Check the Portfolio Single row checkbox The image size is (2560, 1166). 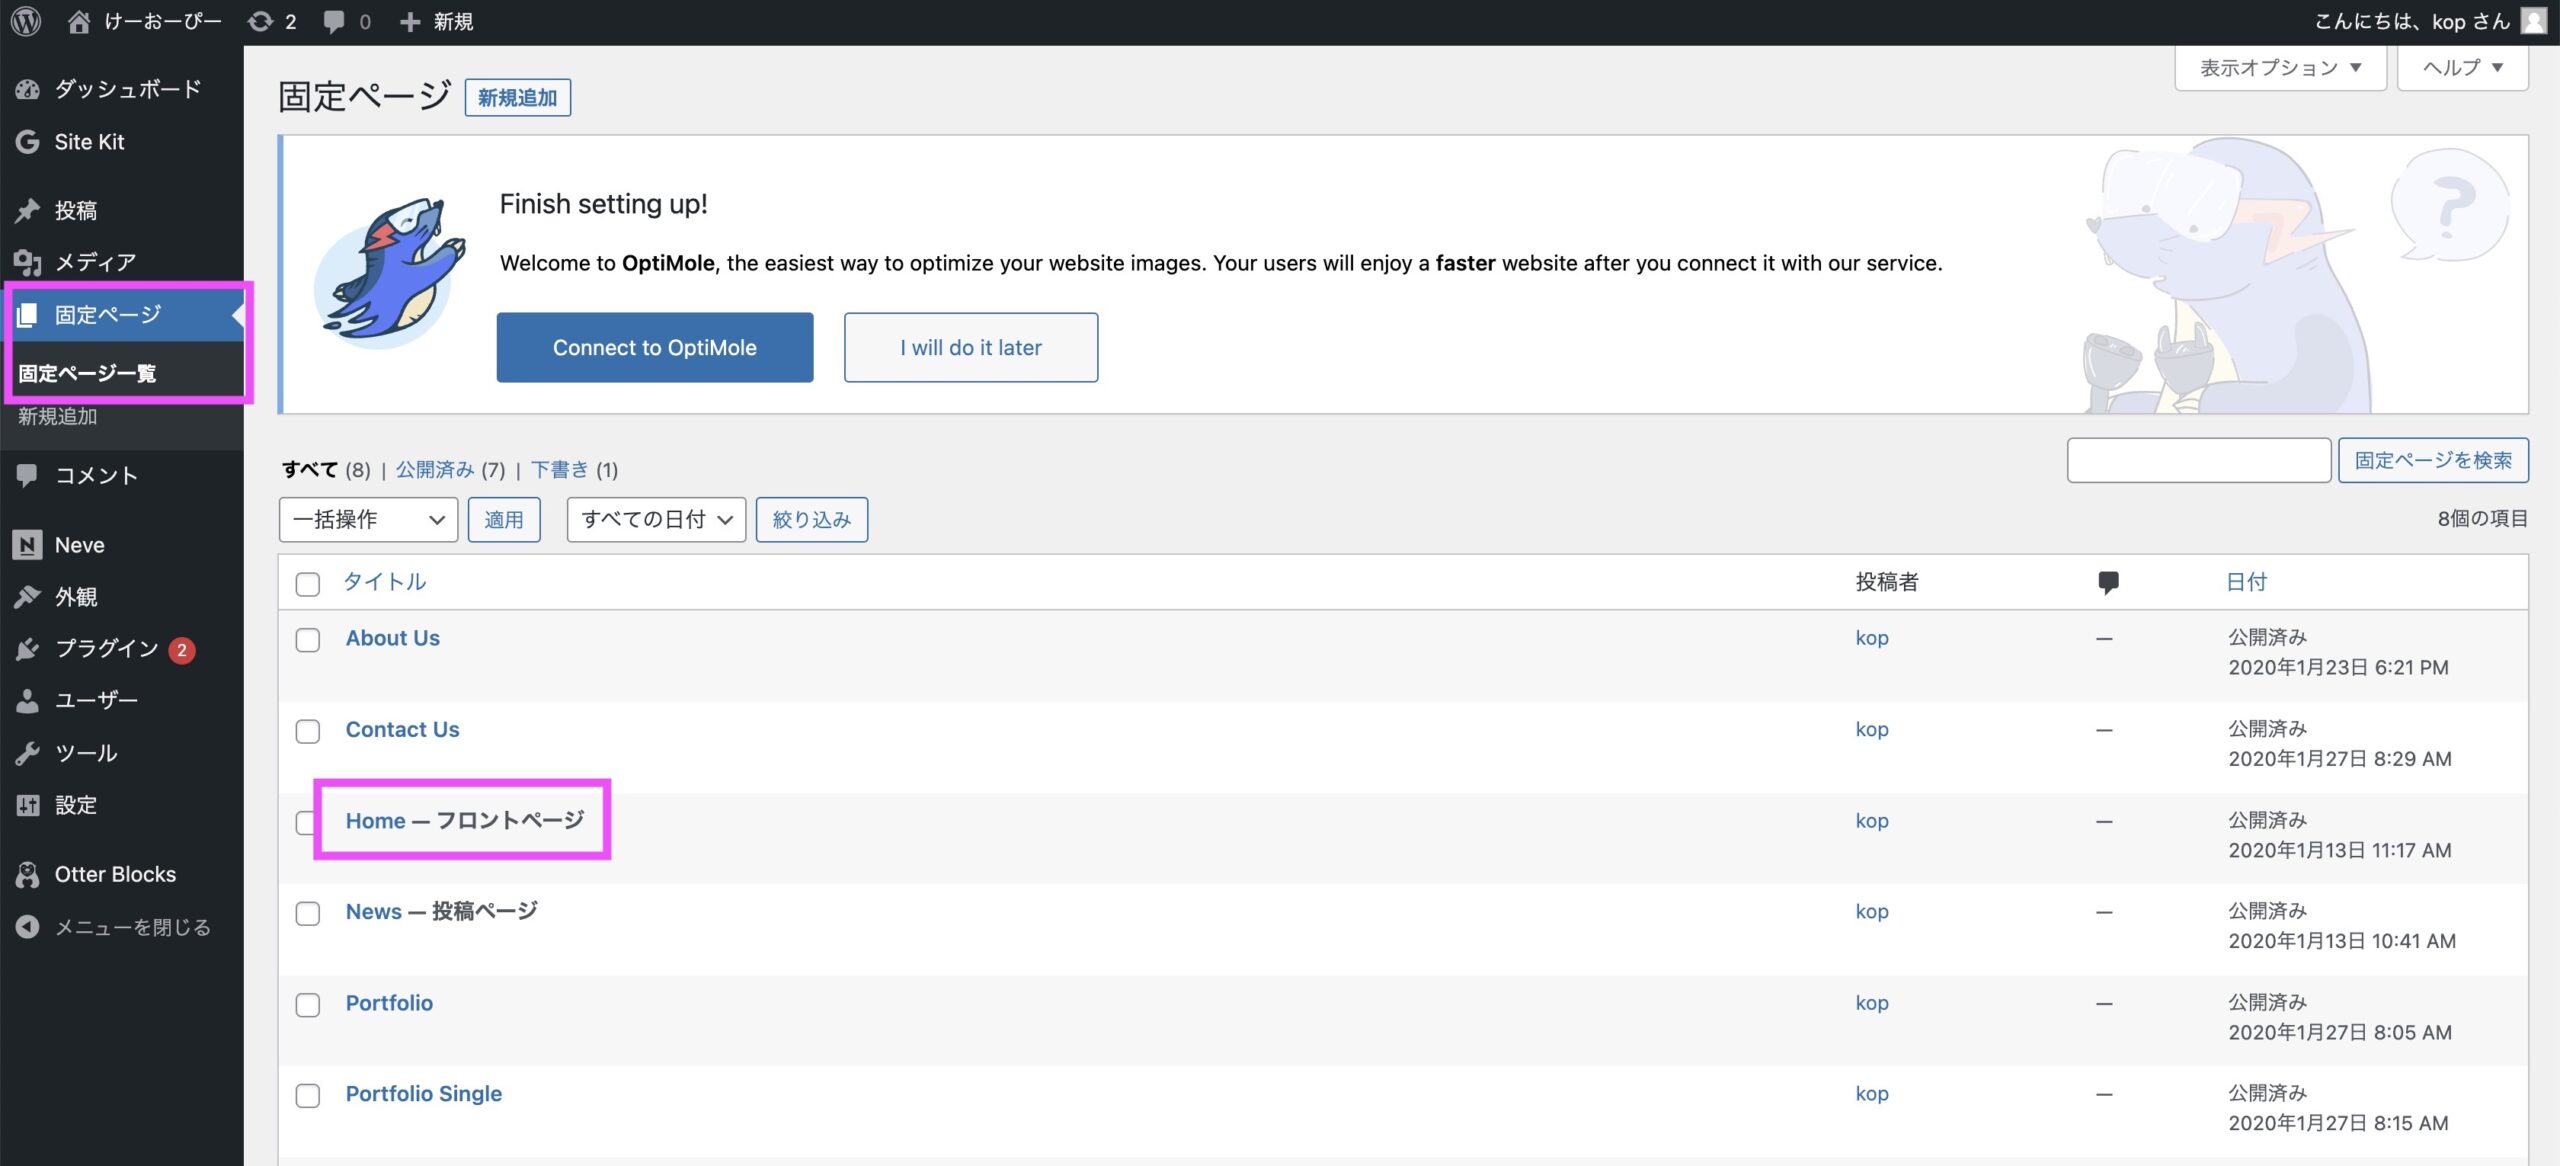click(x=308, y=1095)
